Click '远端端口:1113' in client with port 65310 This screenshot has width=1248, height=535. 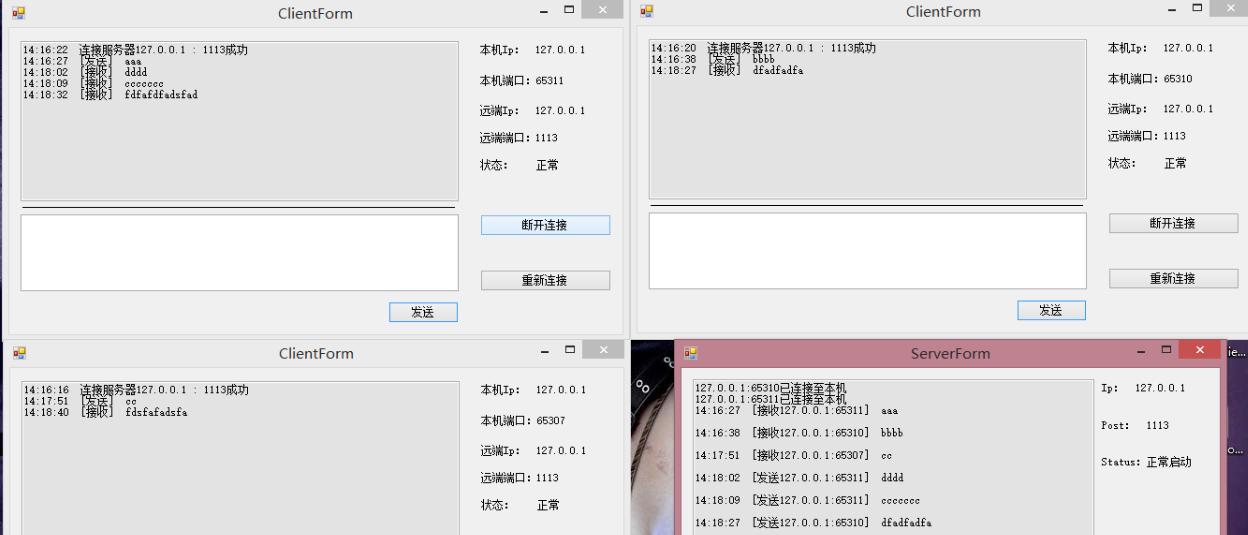pyautogui.click(x=1147, y=136)
